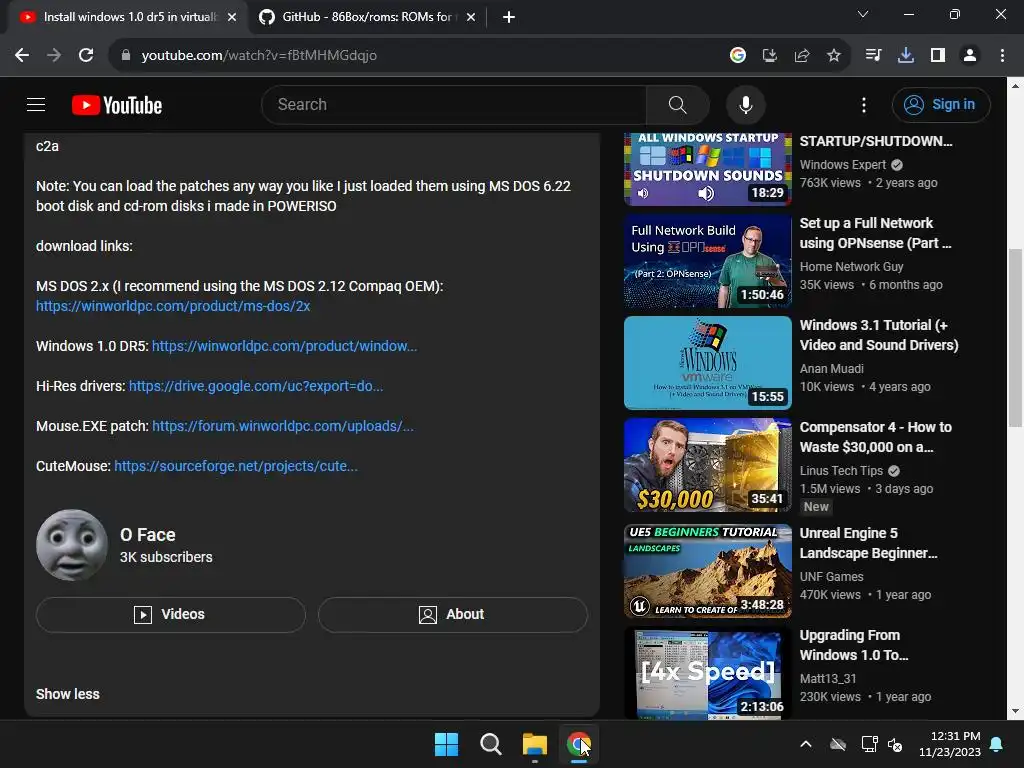Viewport: 1024px width, 768px height.
Task: Open Mouse.EXE patch forum link
Action: tap(283, 426)
